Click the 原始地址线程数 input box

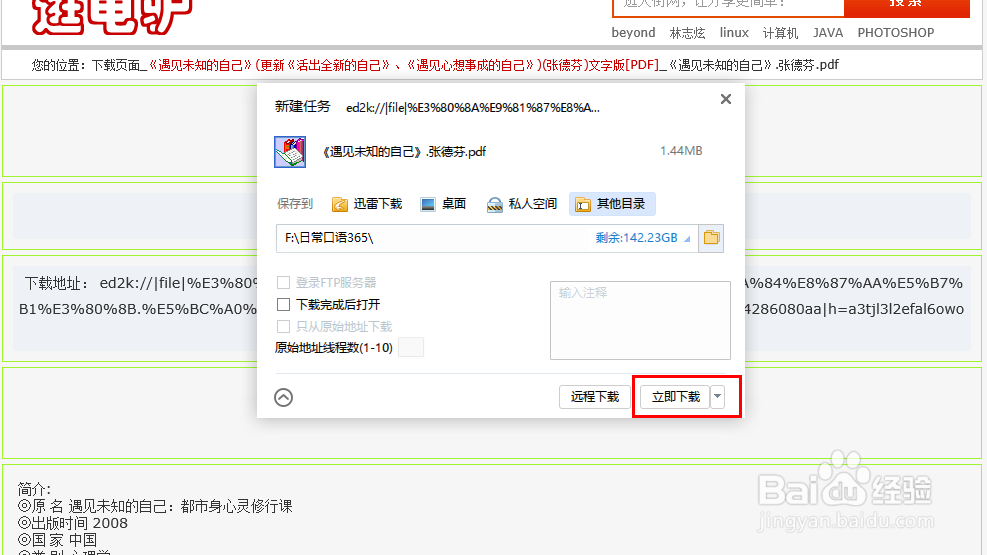pyautogui.click(x=411, y=347)
